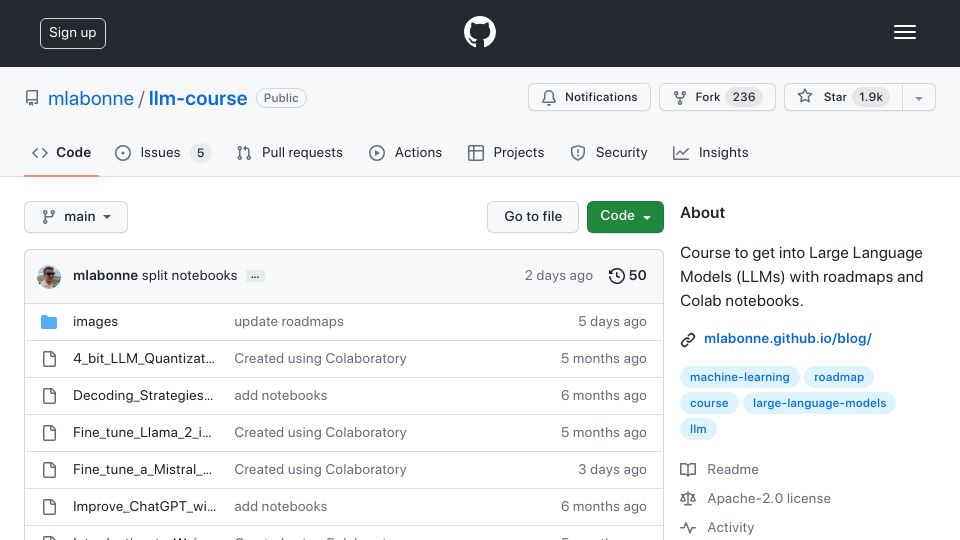Expand the green Code dropdown

coord(625,217)
